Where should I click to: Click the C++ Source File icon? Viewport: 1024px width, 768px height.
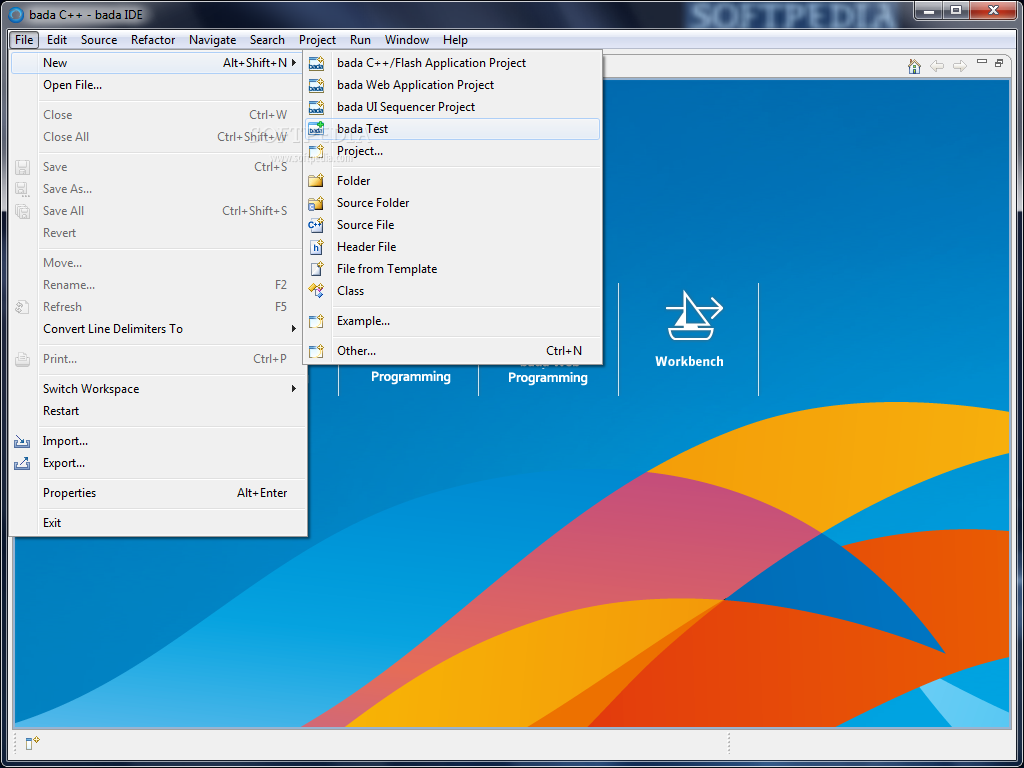click(x=317, y=225)
